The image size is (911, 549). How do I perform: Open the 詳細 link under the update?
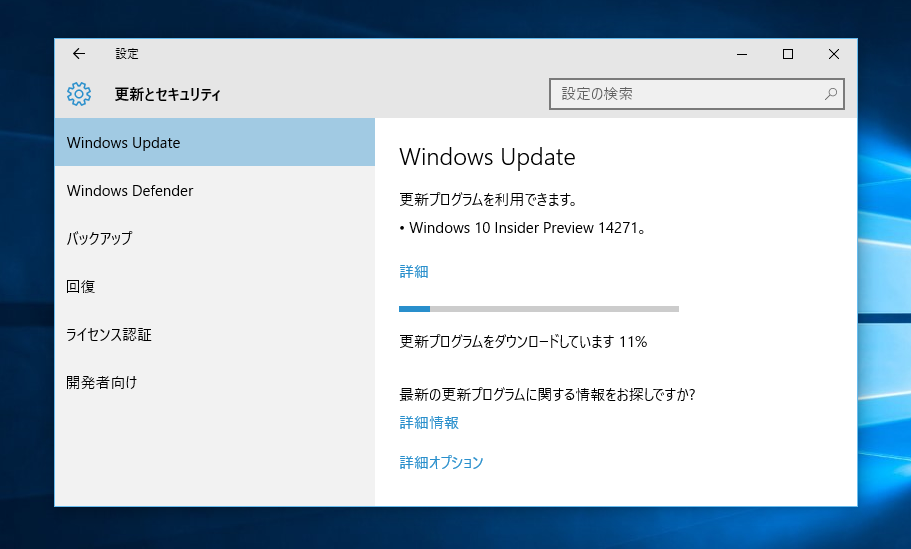click(414, 271)
